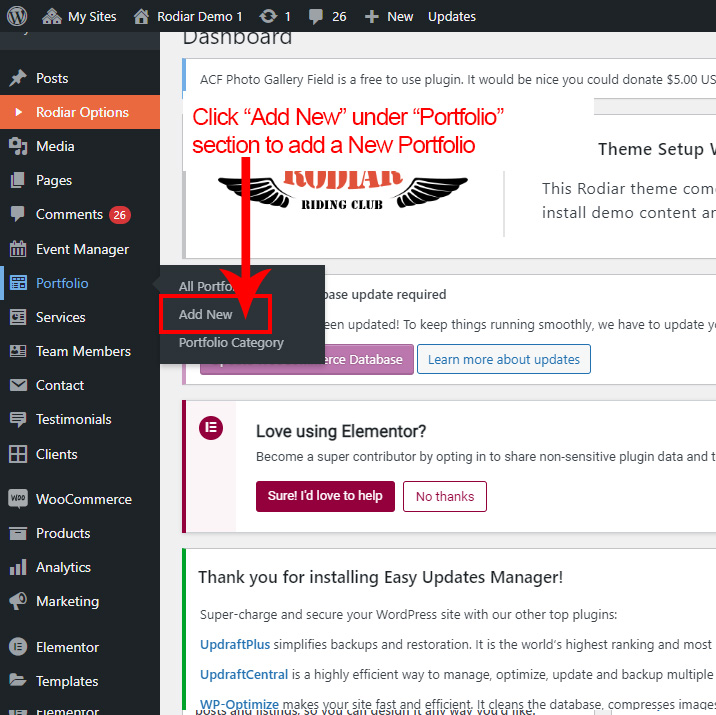The height and width of the screenshot is (715, 716).
Task: Open My Sites in admin bar
Action: point(80,16)
